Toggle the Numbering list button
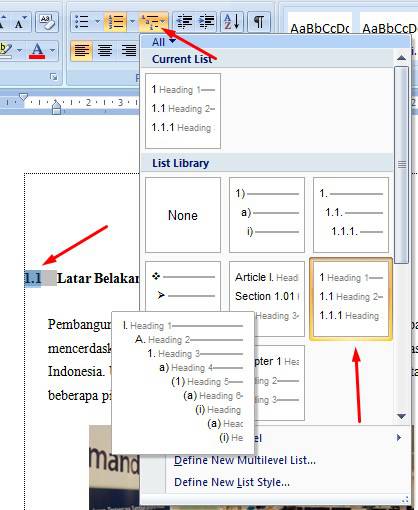This screenshot has height=510, width=418. pyautogui.click(x=115, y=22)
